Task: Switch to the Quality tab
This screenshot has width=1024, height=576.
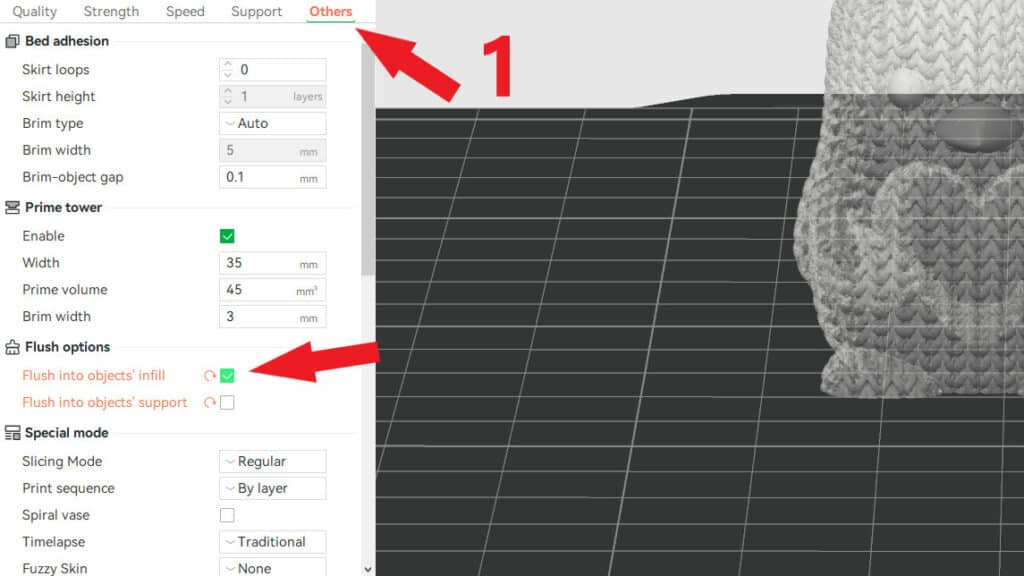Action: pos(34,11)
